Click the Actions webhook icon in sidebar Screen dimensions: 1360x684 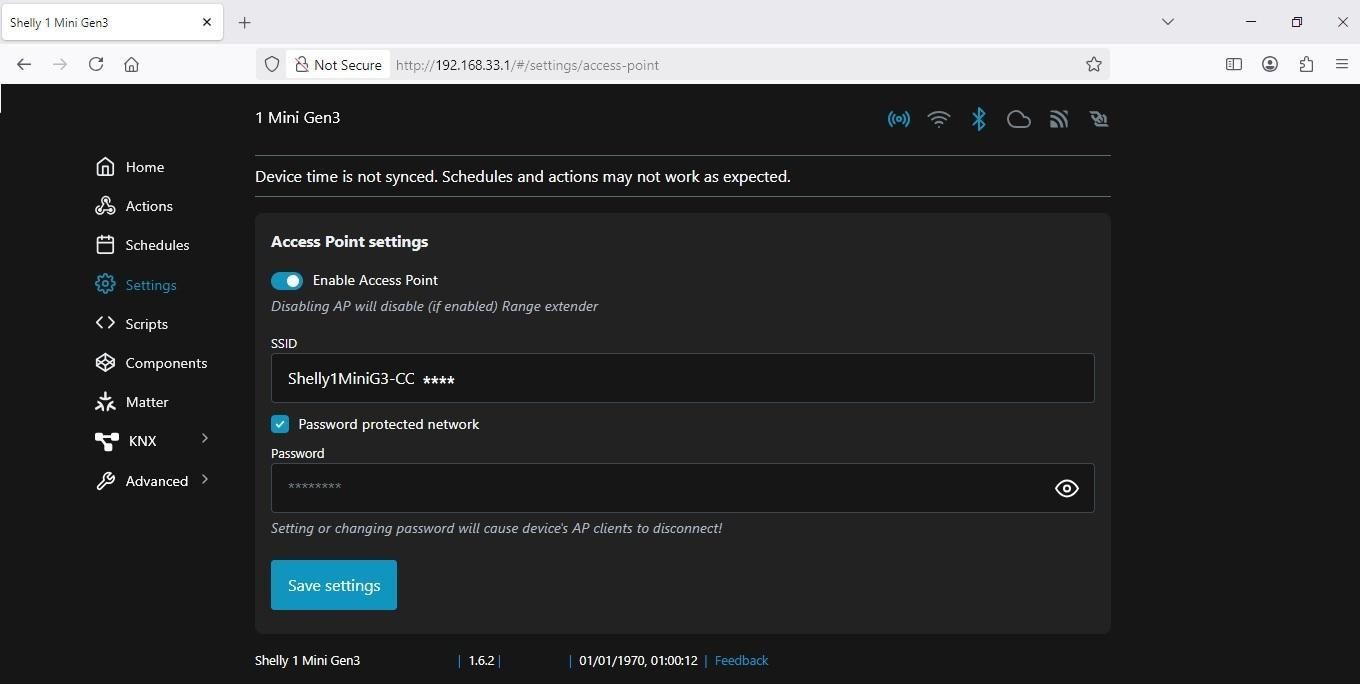[x=105, y=205]
